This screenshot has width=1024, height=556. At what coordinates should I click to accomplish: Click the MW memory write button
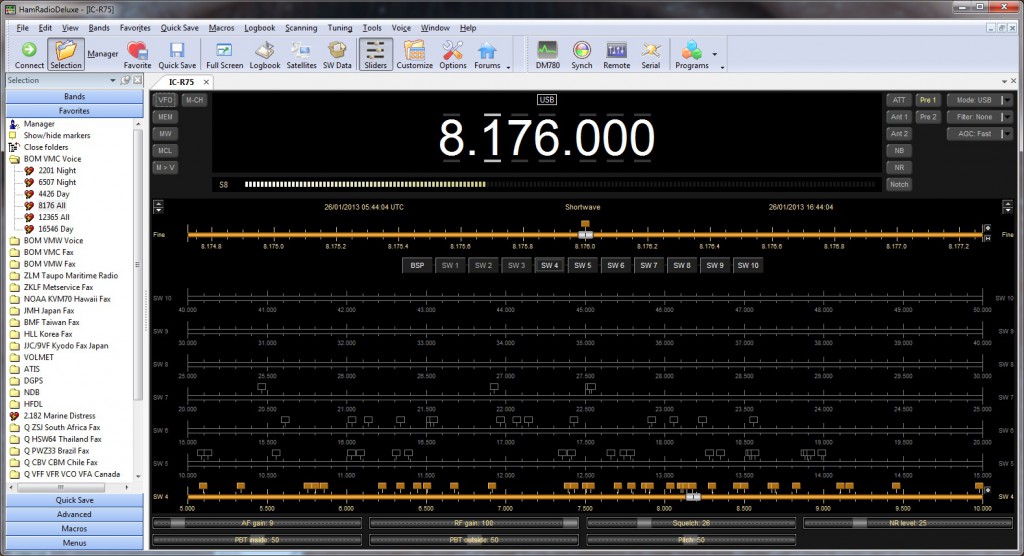pyautogui.click(x=165, y=133)
